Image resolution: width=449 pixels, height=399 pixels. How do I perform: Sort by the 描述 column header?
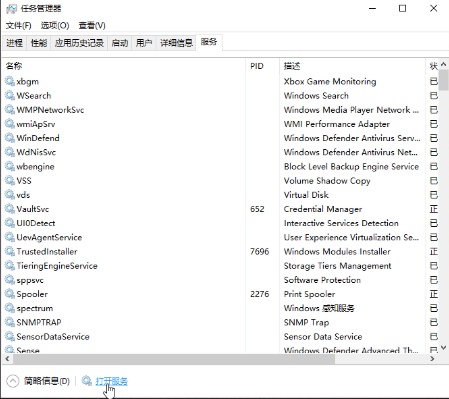353,66
